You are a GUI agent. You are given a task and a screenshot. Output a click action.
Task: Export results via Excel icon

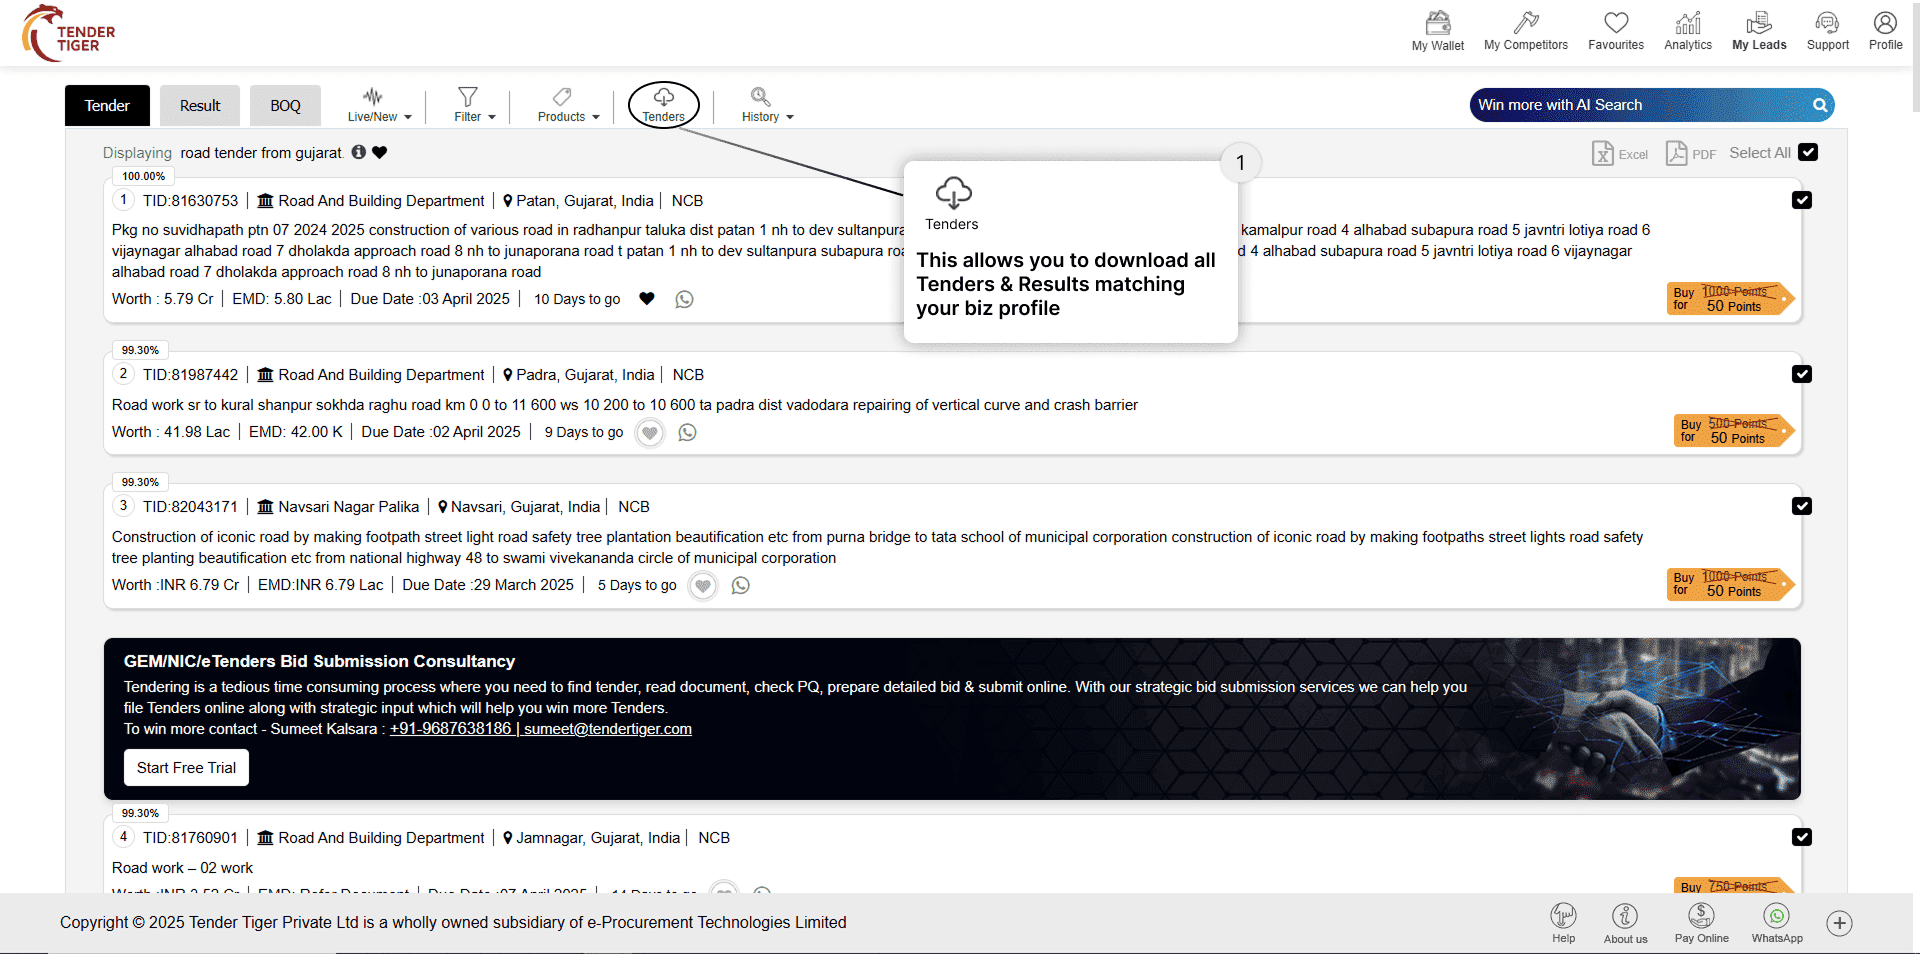(x=1603, y=153)
